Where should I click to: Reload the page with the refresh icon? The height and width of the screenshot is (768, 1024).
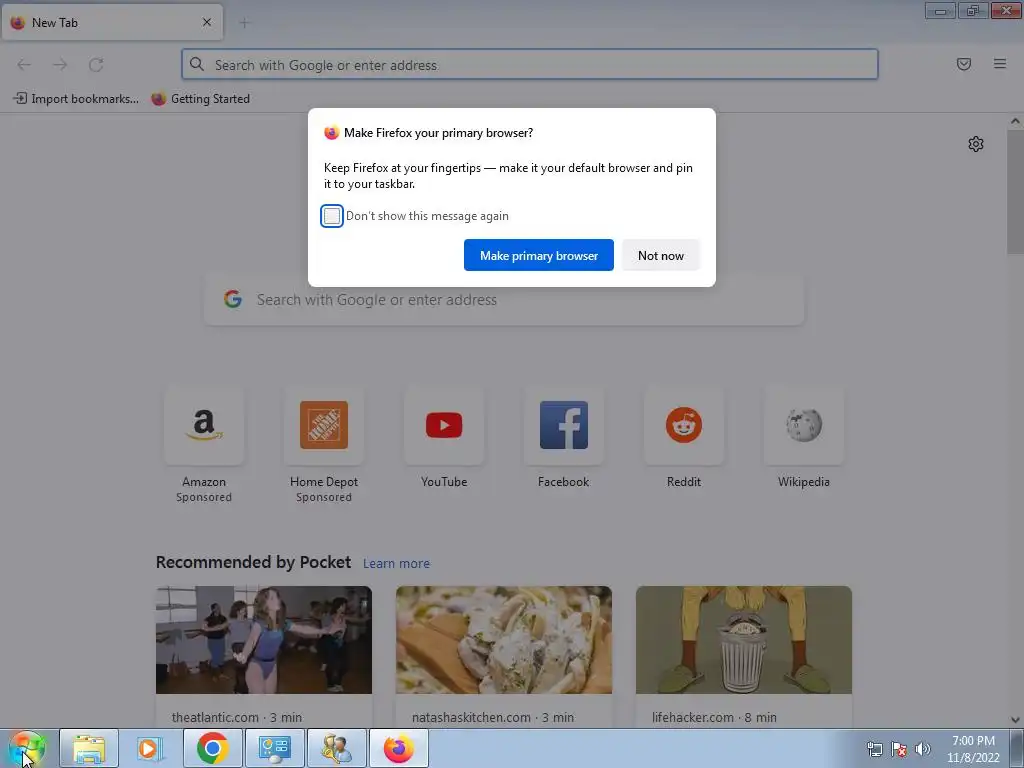click(96, 65)
